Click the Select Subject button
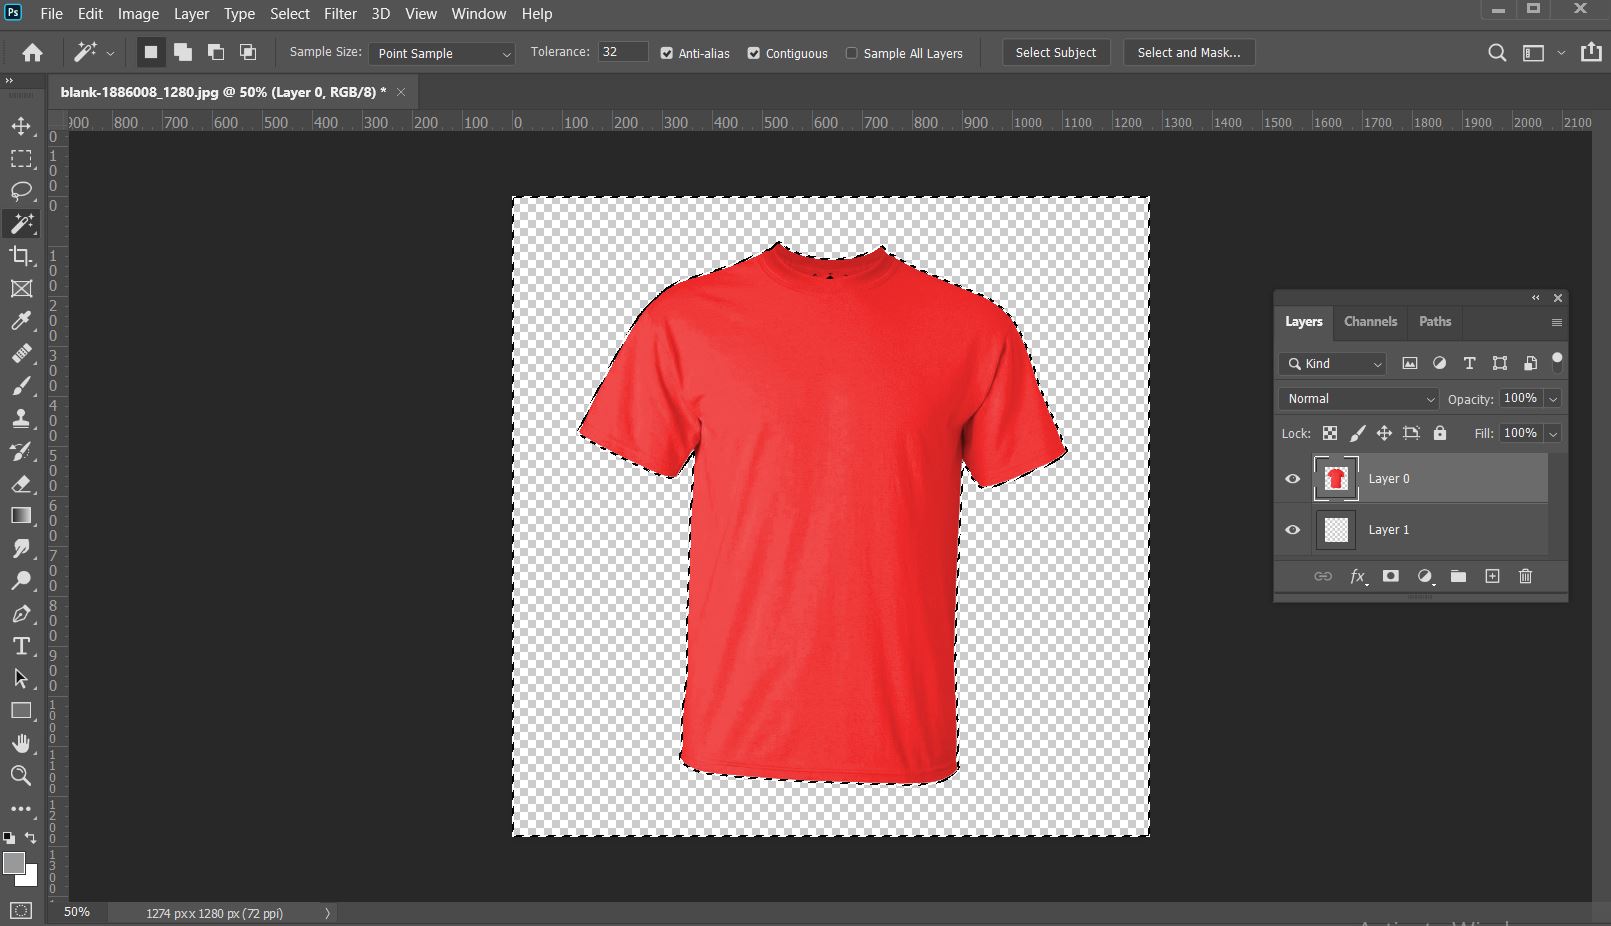 click(x=1056, y=53)
